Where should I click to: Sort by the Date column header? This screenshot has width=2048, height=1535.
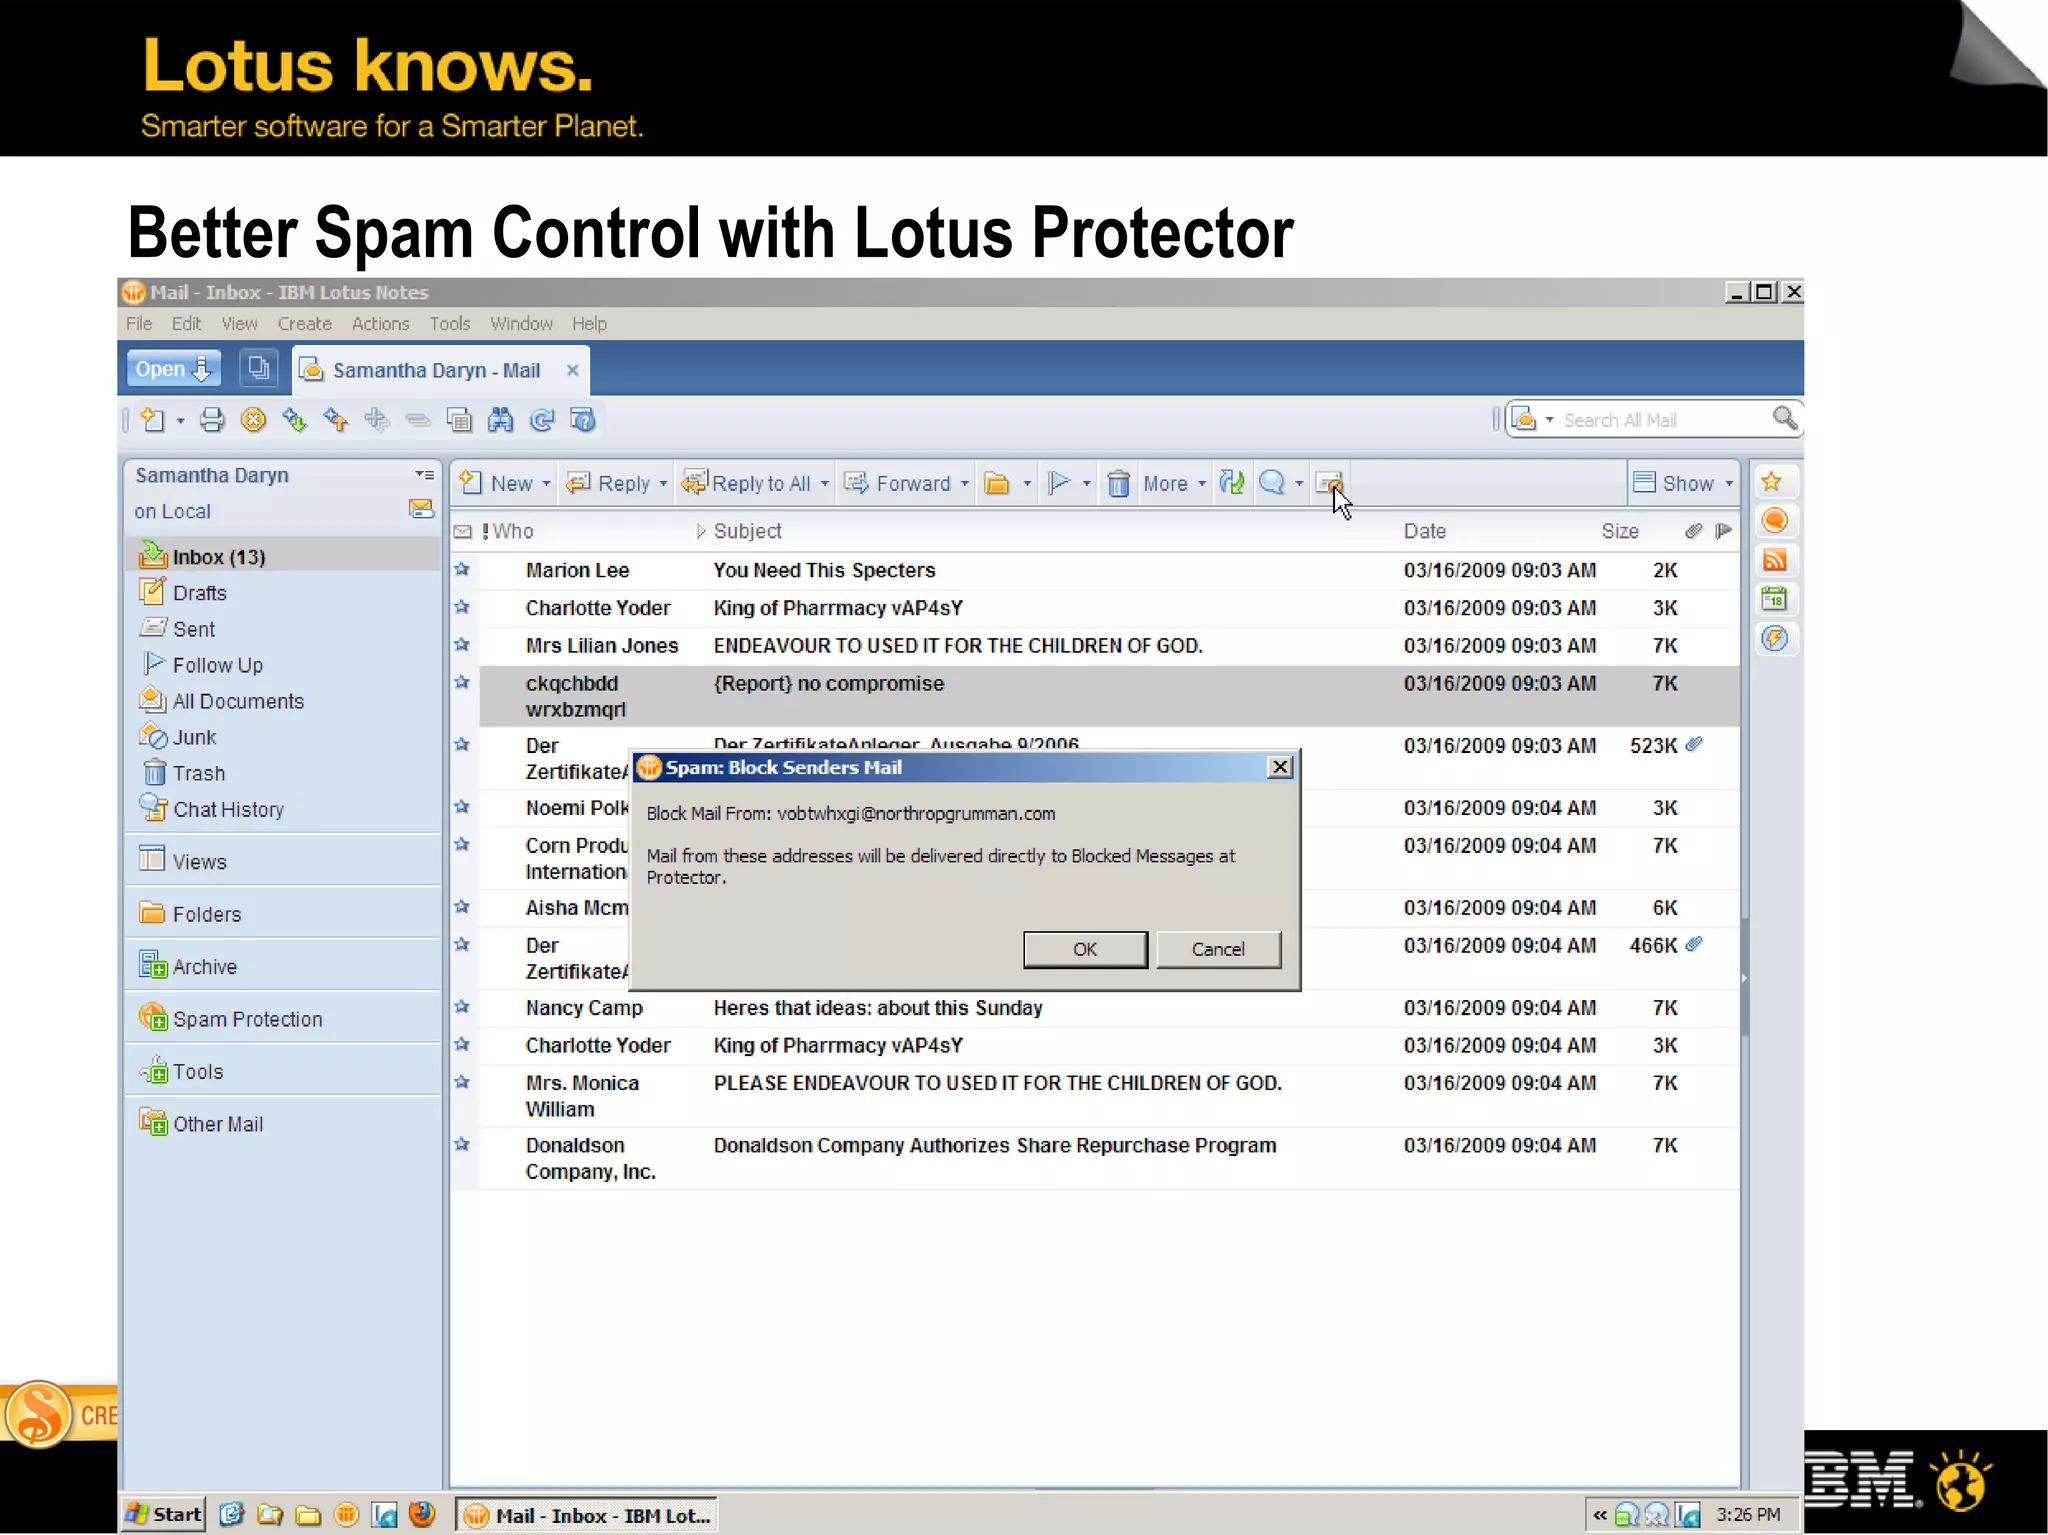click(1424, 531)
